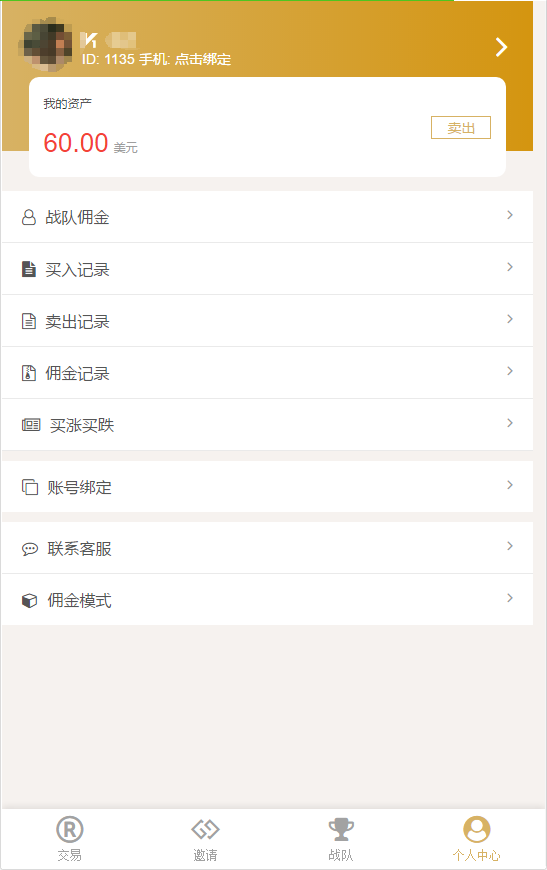Image resolution: width=547 pixels, height=870 pixels.
Task: Click the file icon beside 佣金记录
Action: point(29,373)
